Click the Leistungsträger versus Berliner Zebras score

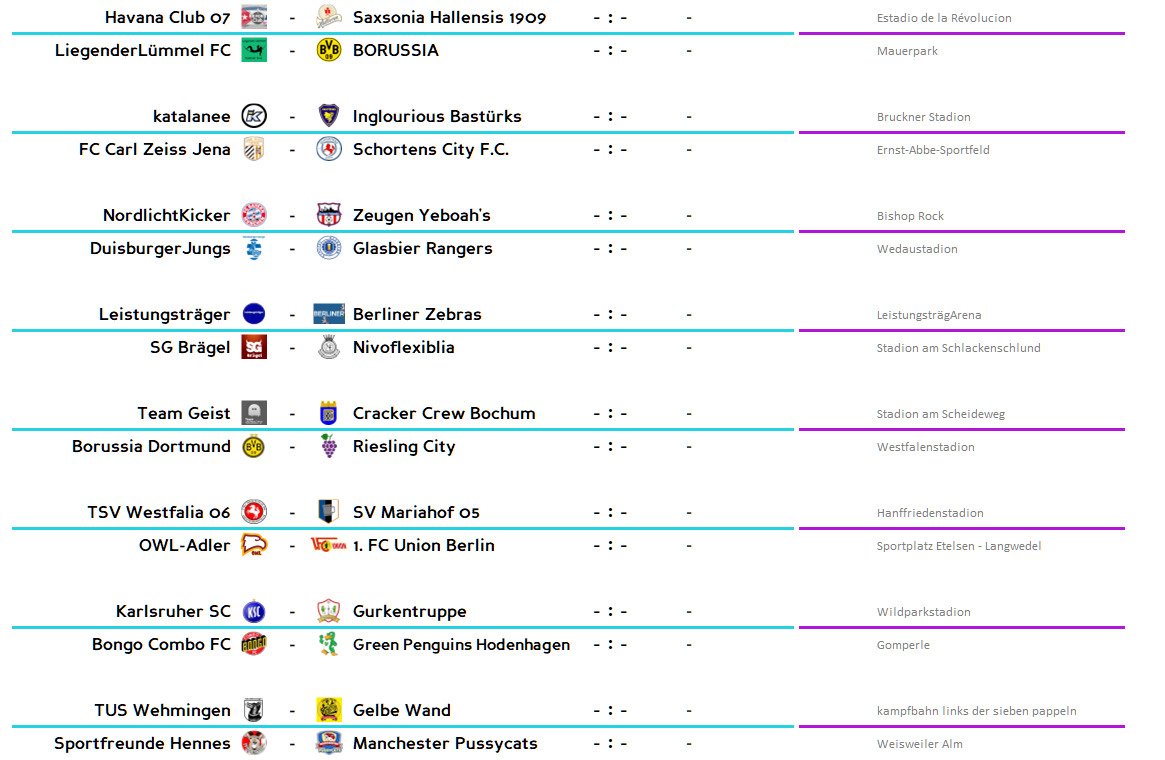pos(610,314)
